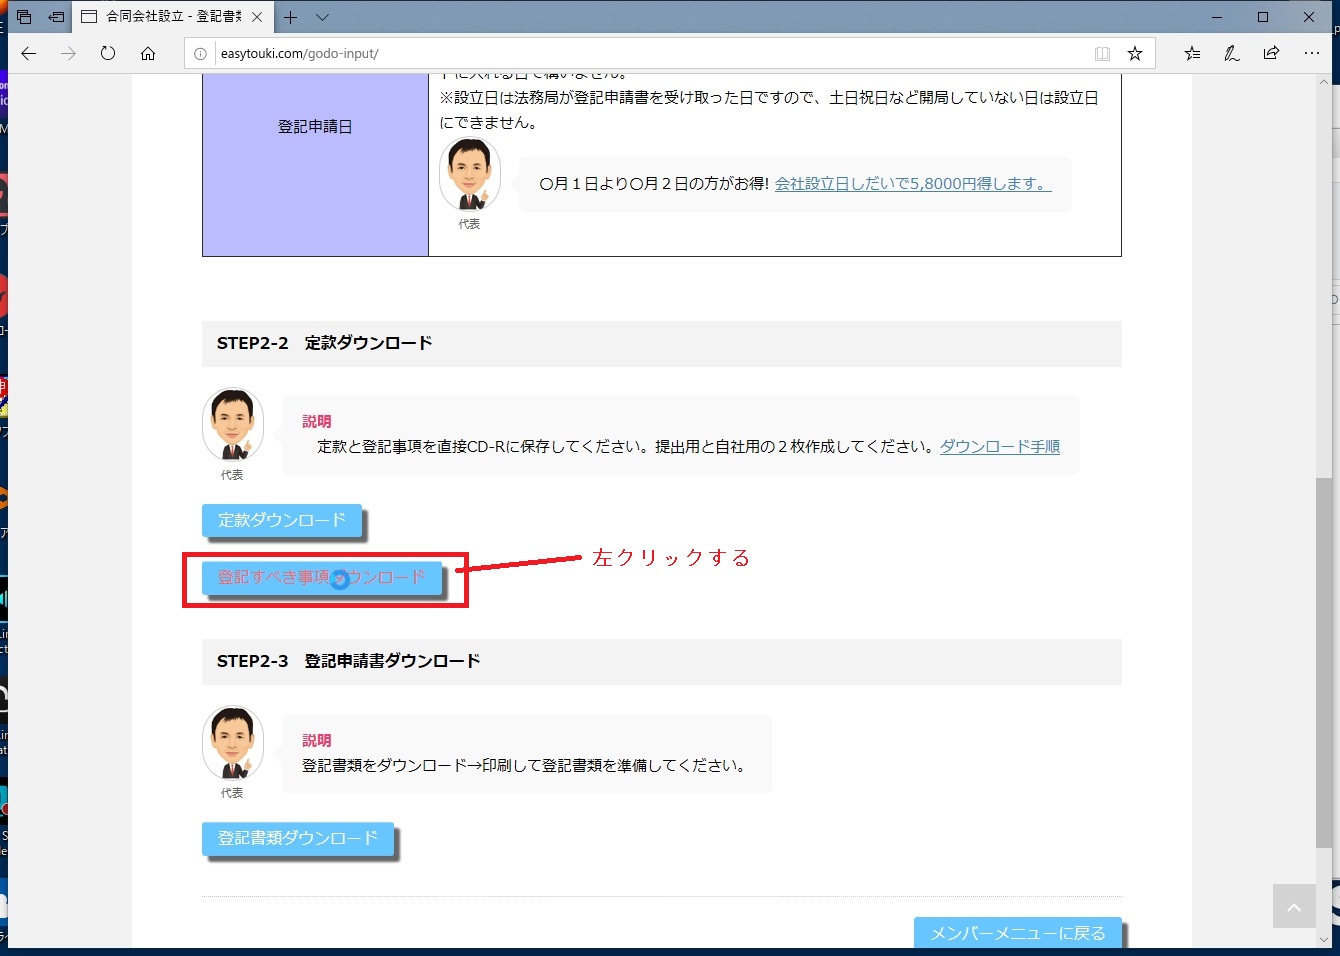Click the browser back arrow
1340x956 pixels.
(29, 54)
